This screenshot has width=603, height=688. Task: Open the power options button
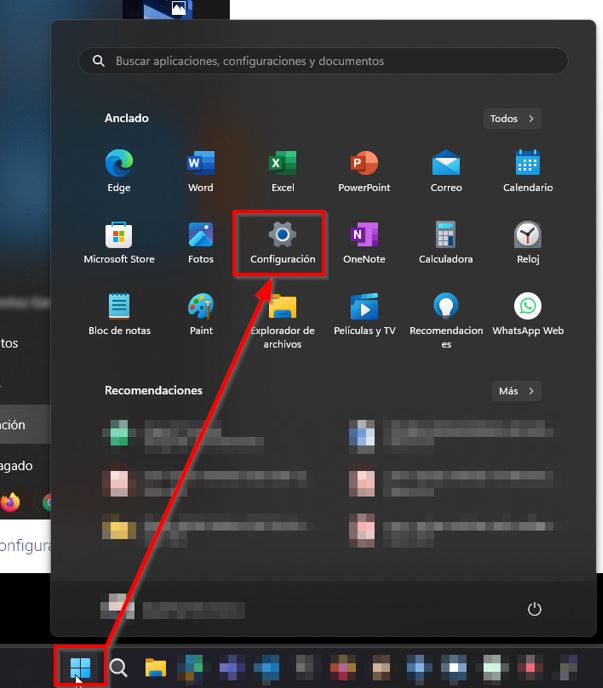point(535,609)
